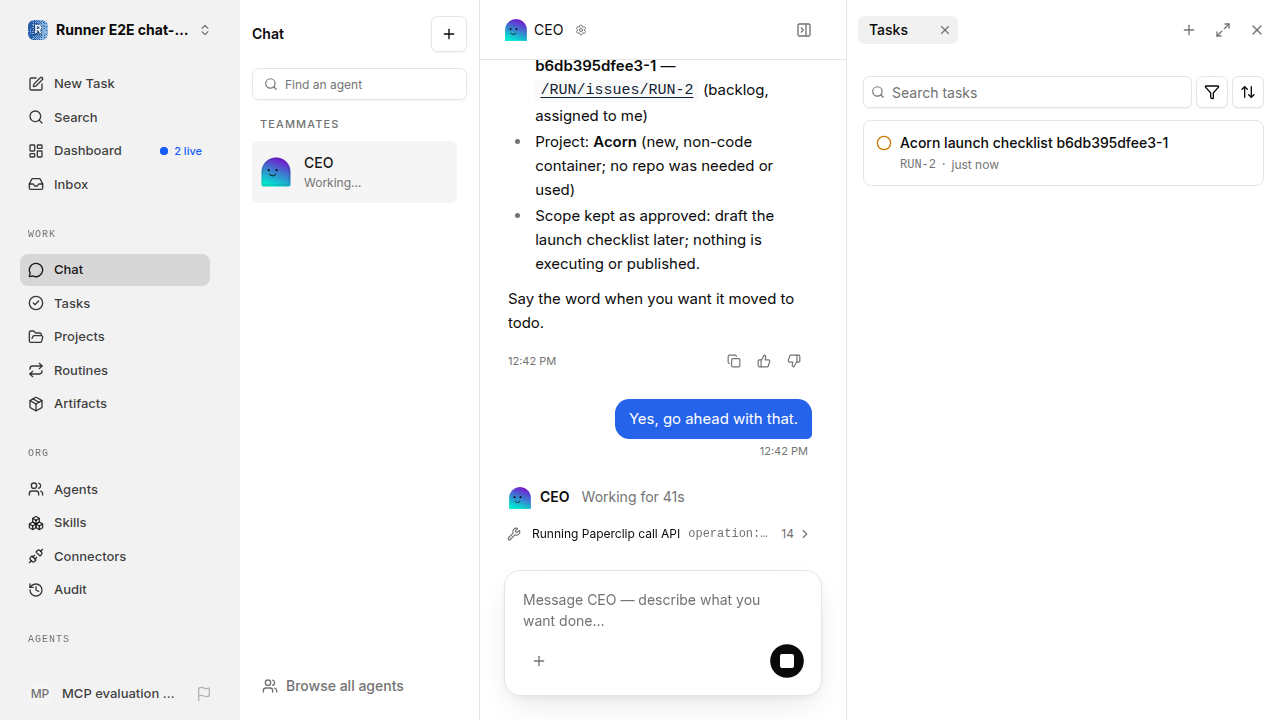Screen dimensions: 1280x720
Task: Click the CEO avatar in chat header
Action: click(x=516, y=30)
